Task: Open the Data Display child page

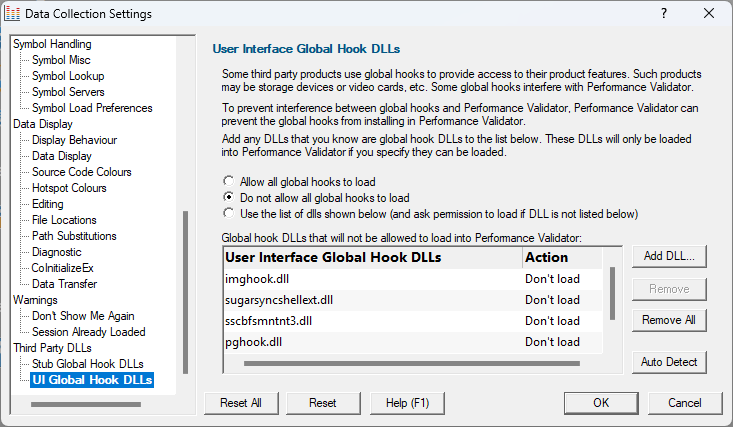Action: point(62,156)
